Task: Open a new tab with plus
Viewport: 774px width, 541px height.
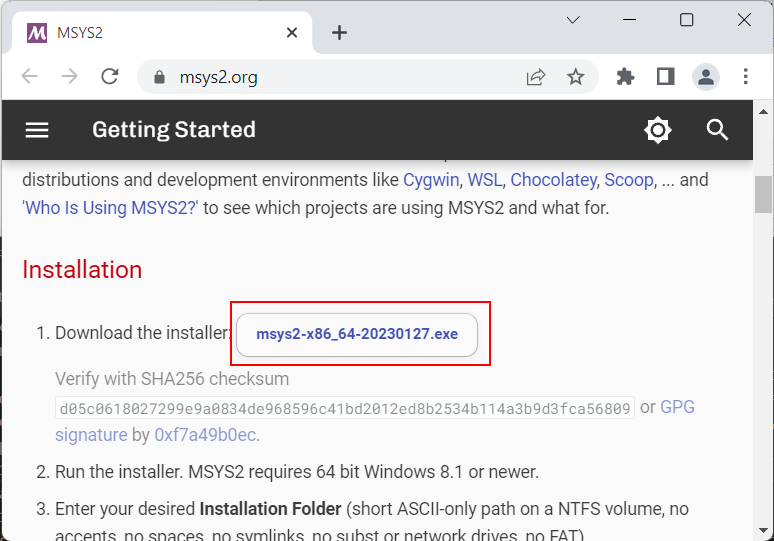Action: [x=339, y=33]
